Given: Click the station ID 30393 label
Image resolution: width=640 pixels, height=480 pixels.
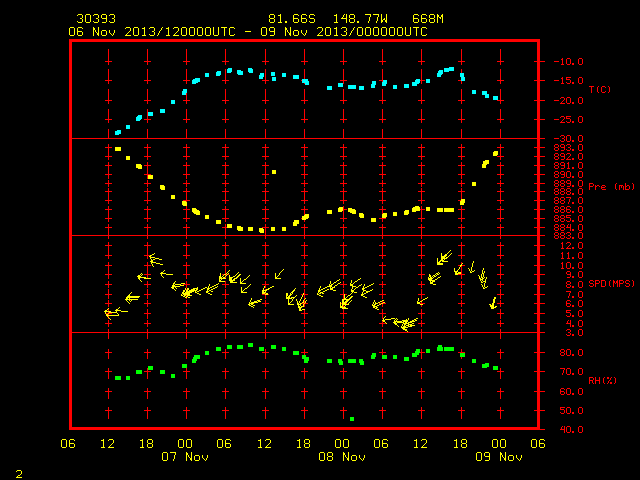Looking at the screenshot, I should click(x=96, y=19).
